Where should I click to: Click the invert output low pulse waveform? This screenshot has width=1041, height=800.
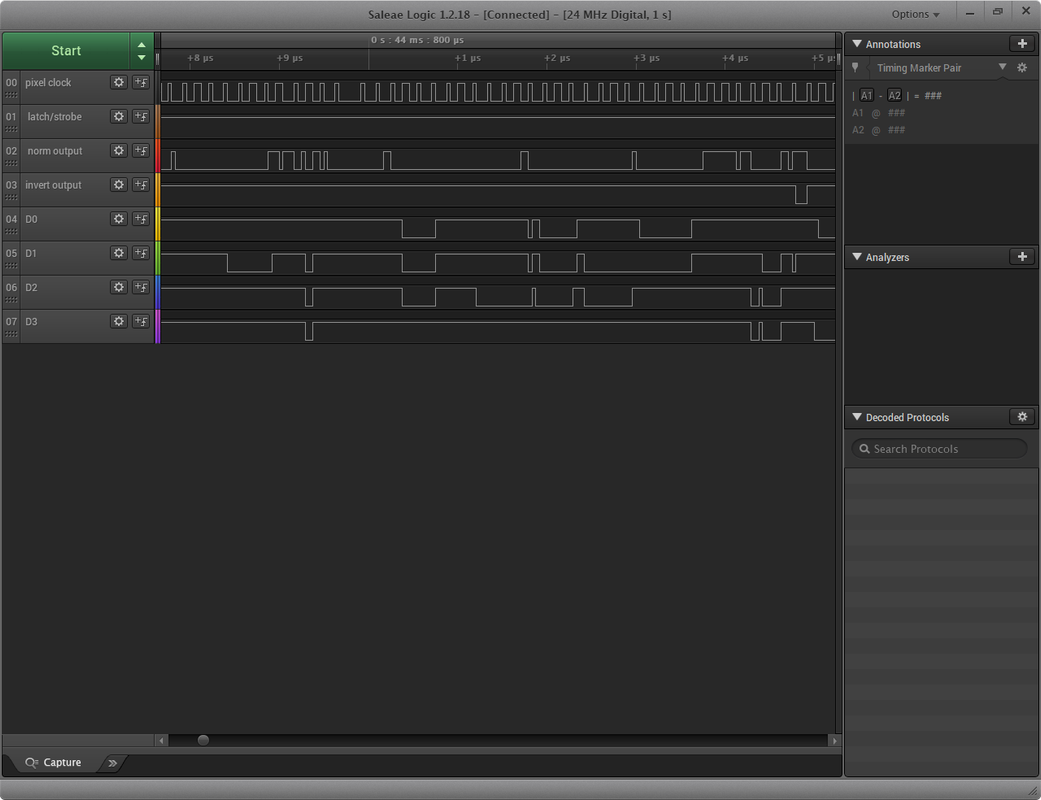[801, 195]
